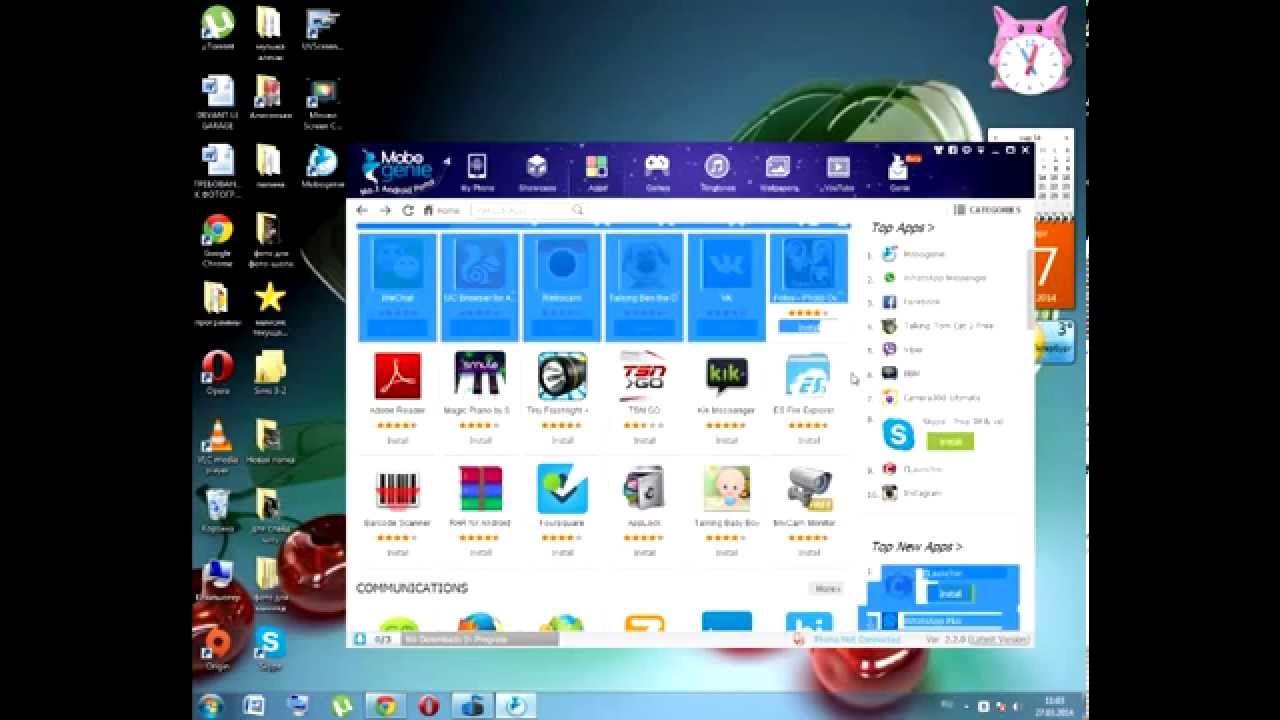Click the Magic Piano app icon
The image size is (1280, 720).
pos(480,375)
